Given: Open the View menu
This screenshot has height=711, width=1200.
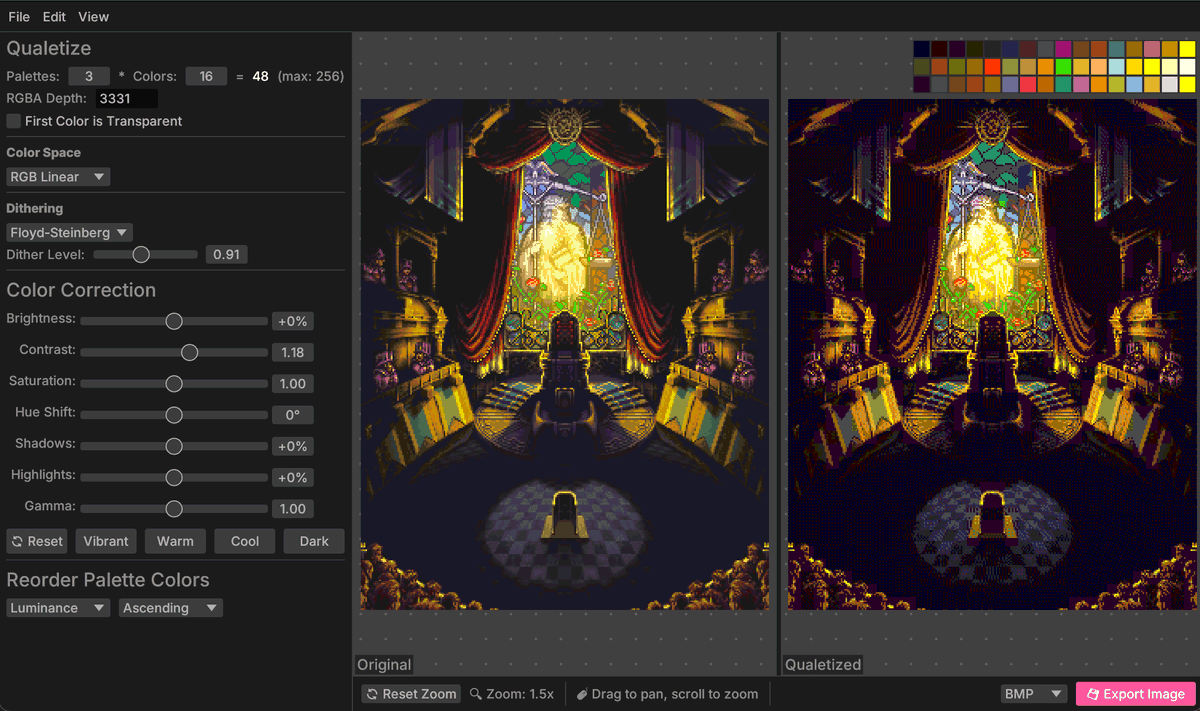Looking at the screenshot, I should click(93, 16).
